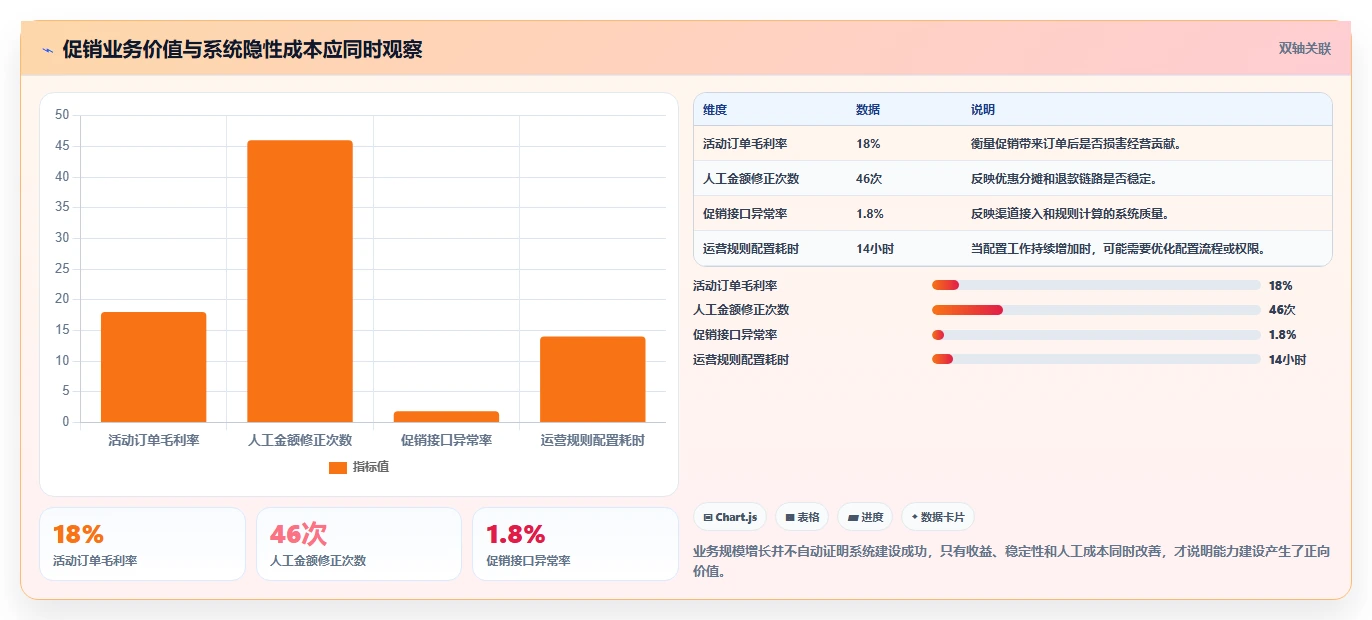1372x620 pixels.
Task: Click the 双轴关联 label in the header
Action: 1305,48
